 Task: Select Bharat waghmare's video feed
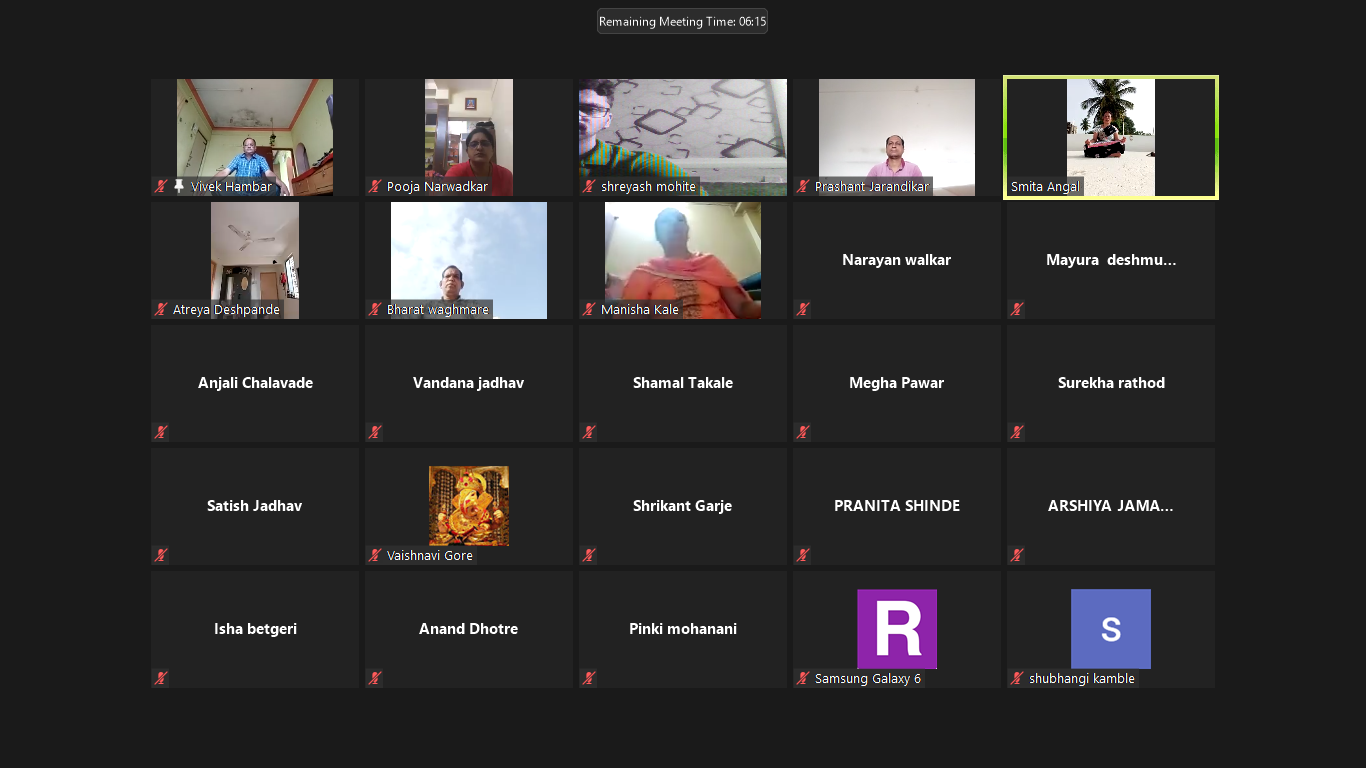469,260
